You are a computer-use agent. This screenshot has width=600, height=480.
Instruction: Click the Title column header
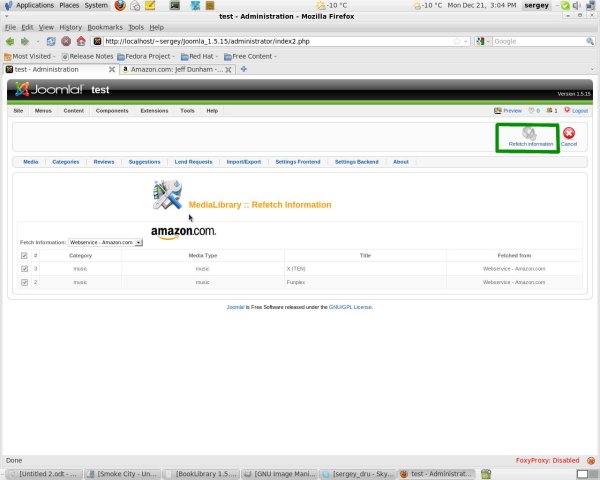(365, 255)
